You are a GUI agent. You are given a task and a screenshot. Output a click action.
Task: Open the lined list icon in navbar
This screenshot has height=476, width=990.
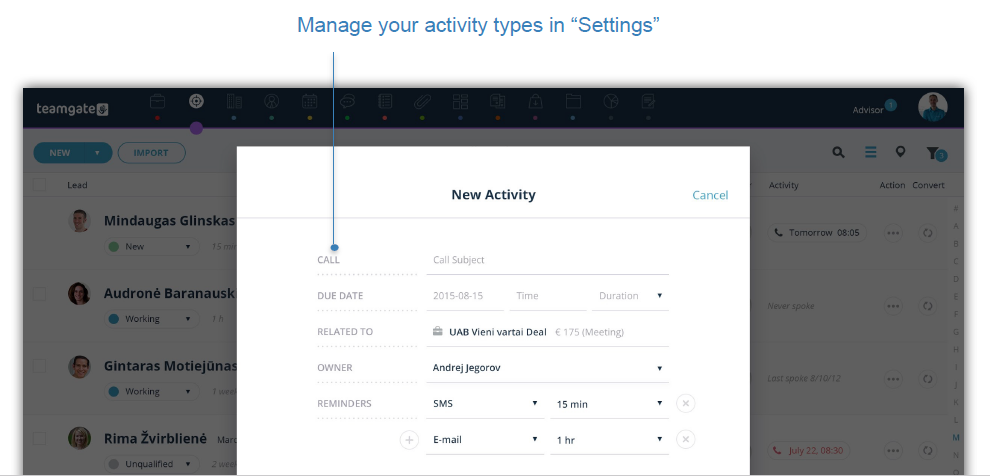pyautogui.click(x=385, y=101)
